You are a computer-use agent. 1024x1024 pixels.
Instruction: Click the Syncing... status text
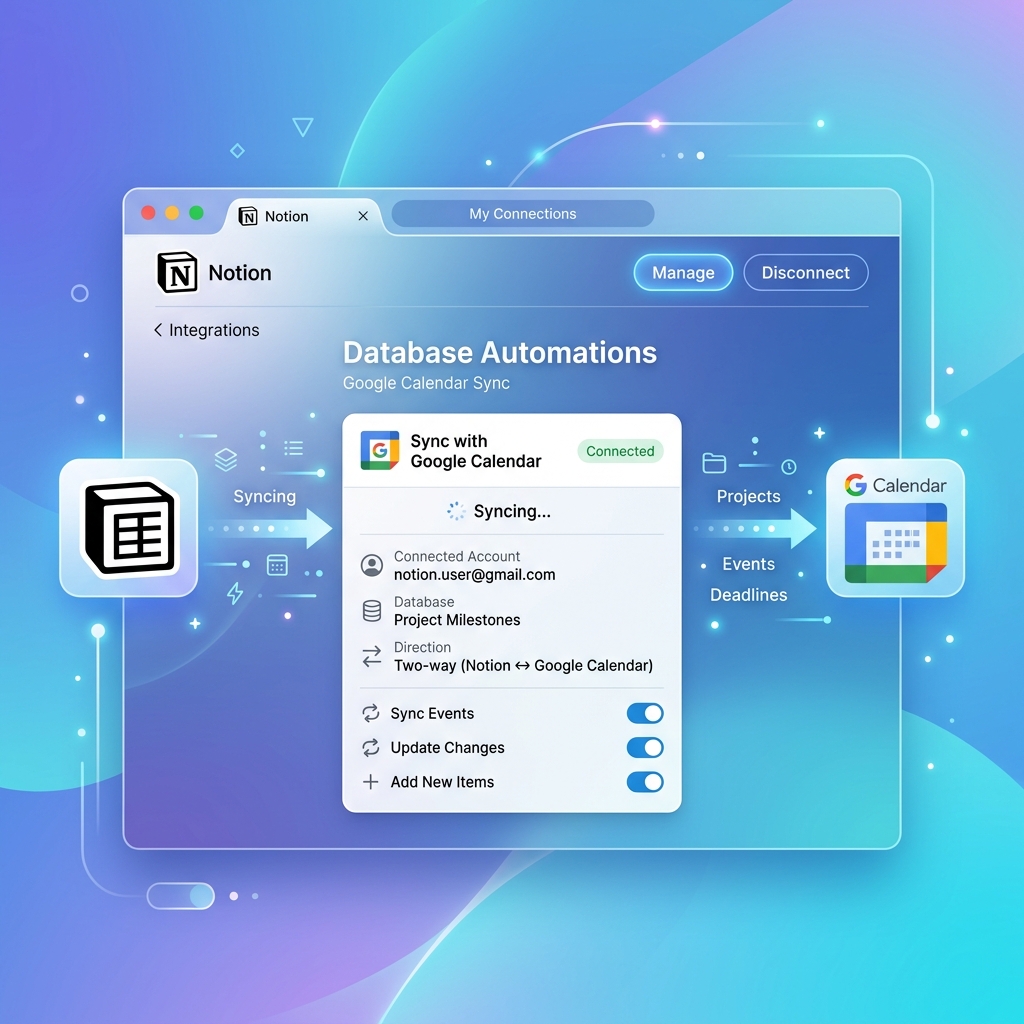point(512,511)
